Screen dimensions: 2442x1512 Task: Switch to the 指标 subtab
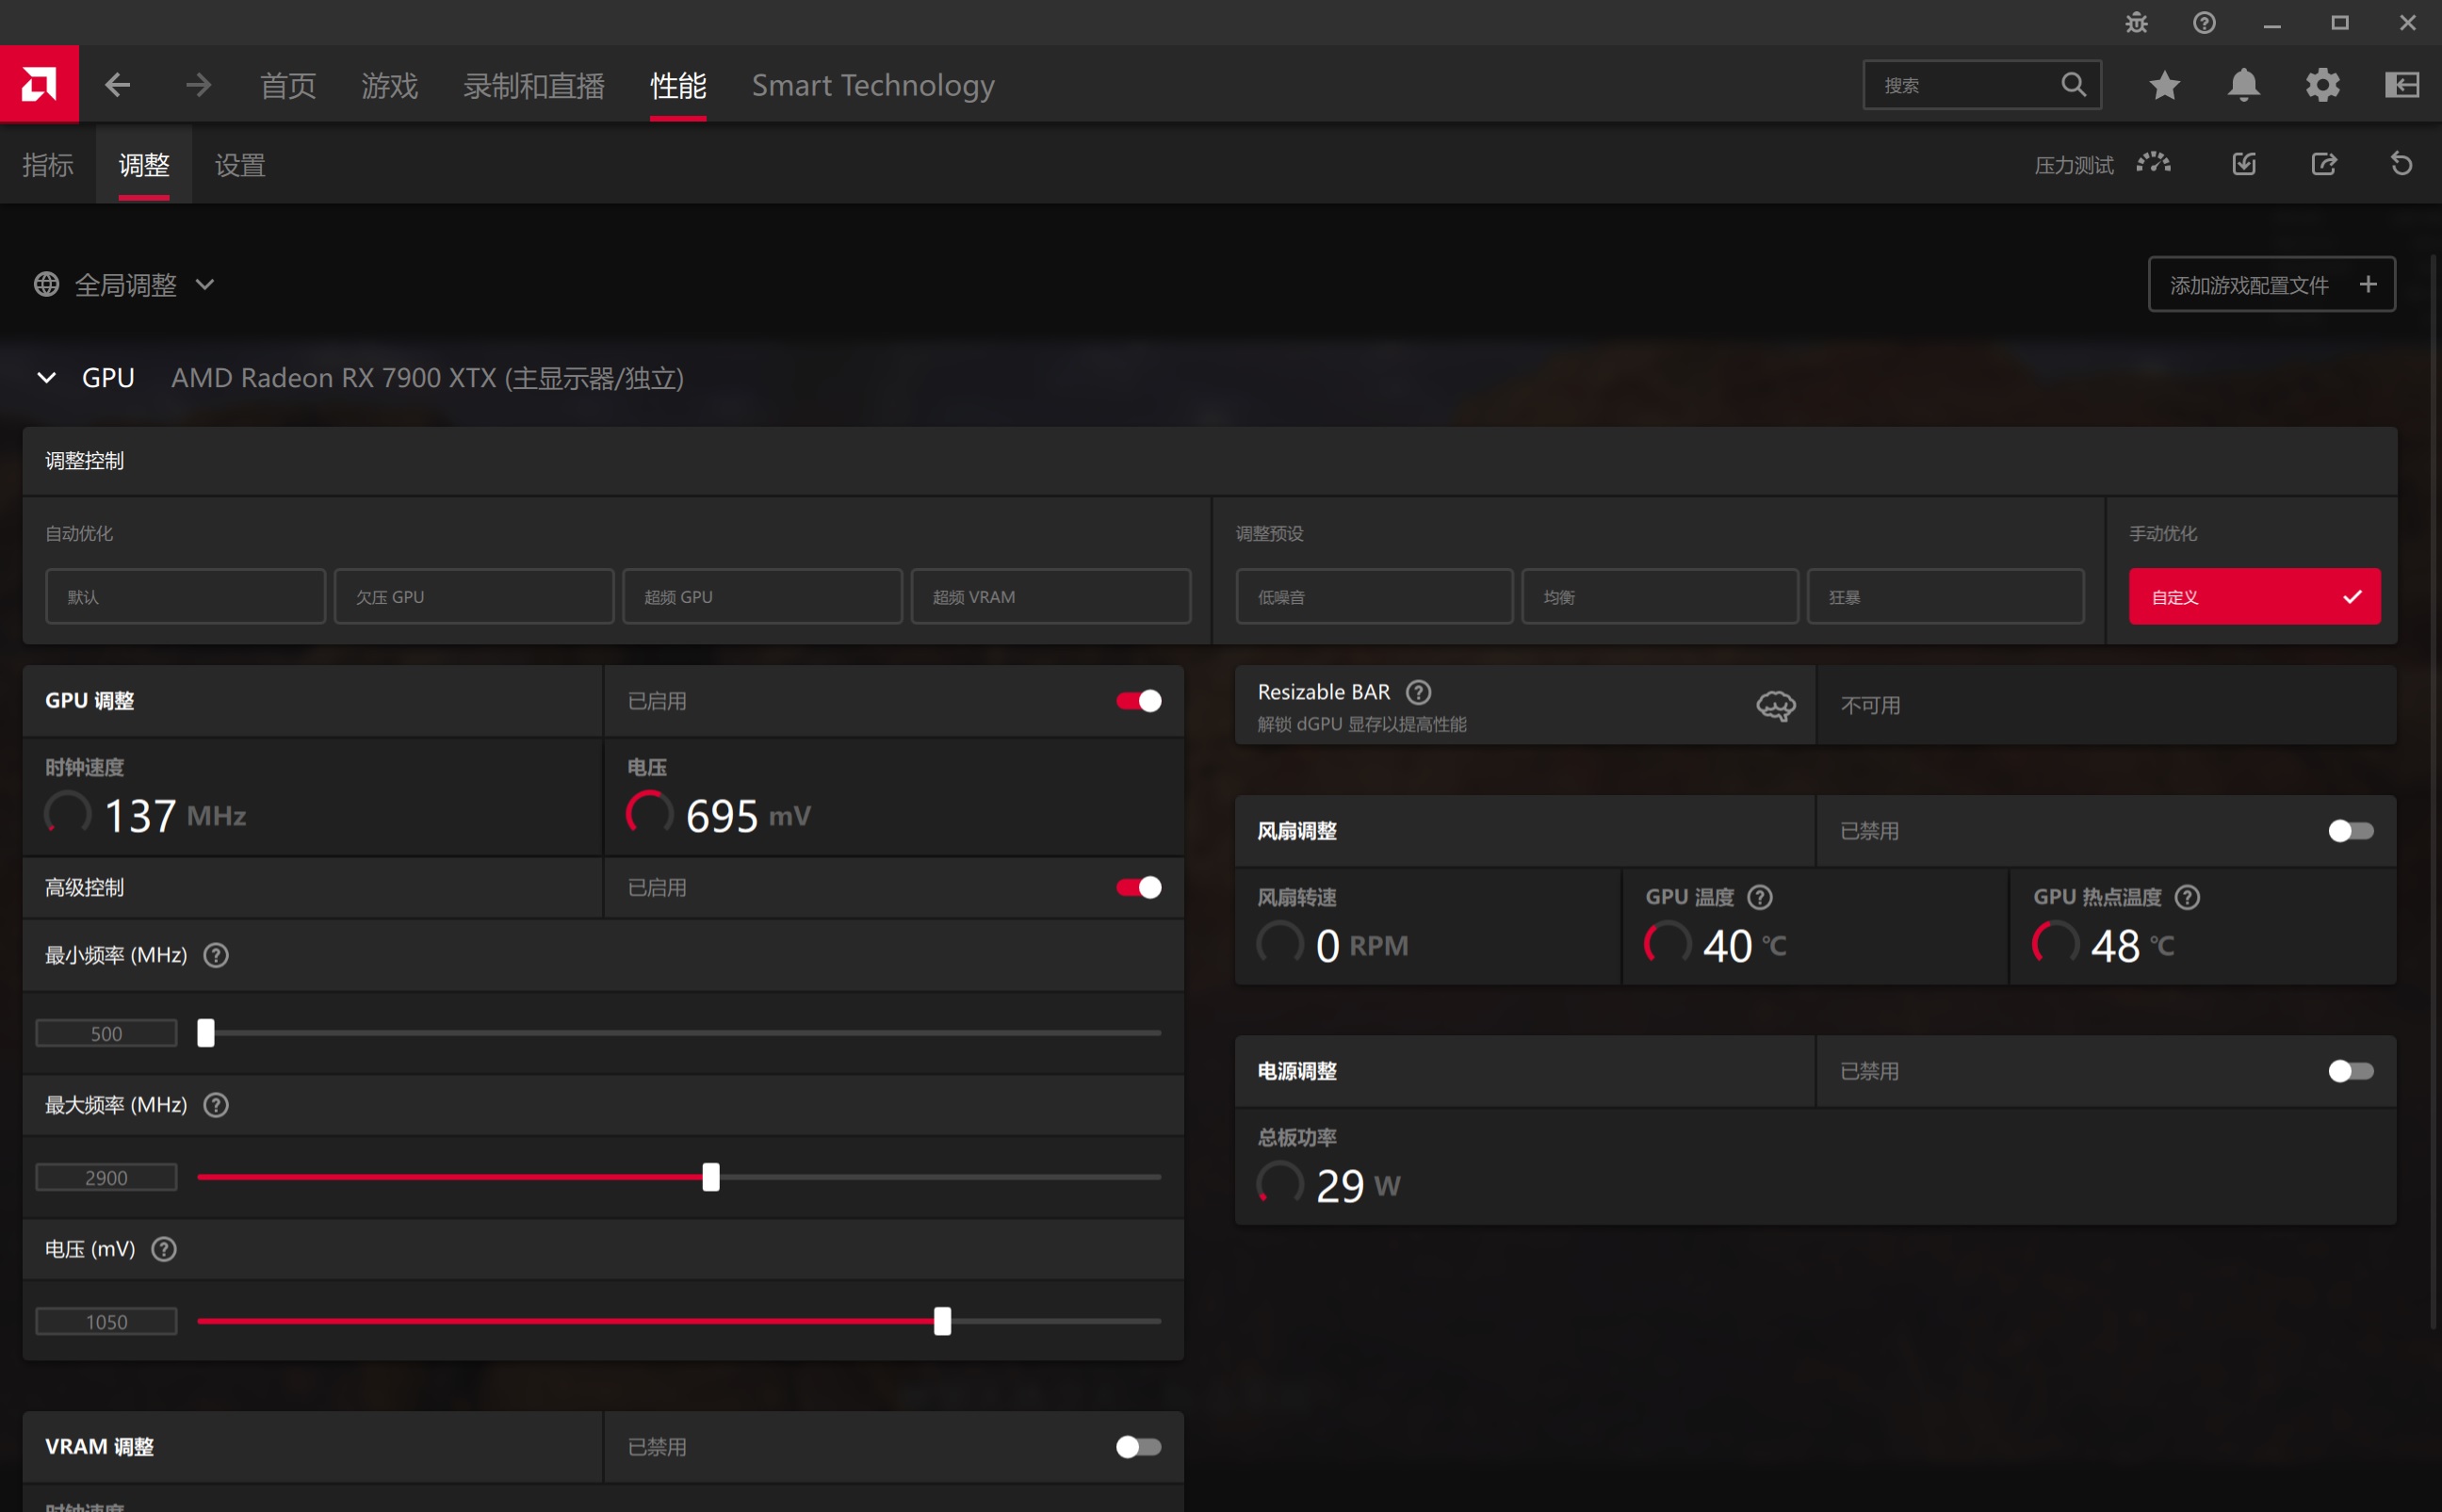(x=48, y=165)
